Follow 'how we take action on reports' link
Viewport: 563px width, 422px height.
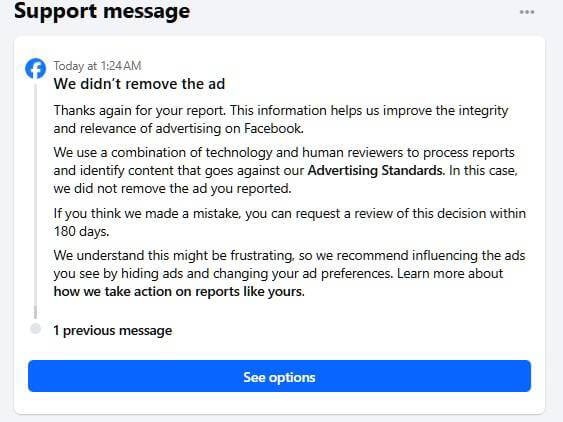[x=179, y=291]
